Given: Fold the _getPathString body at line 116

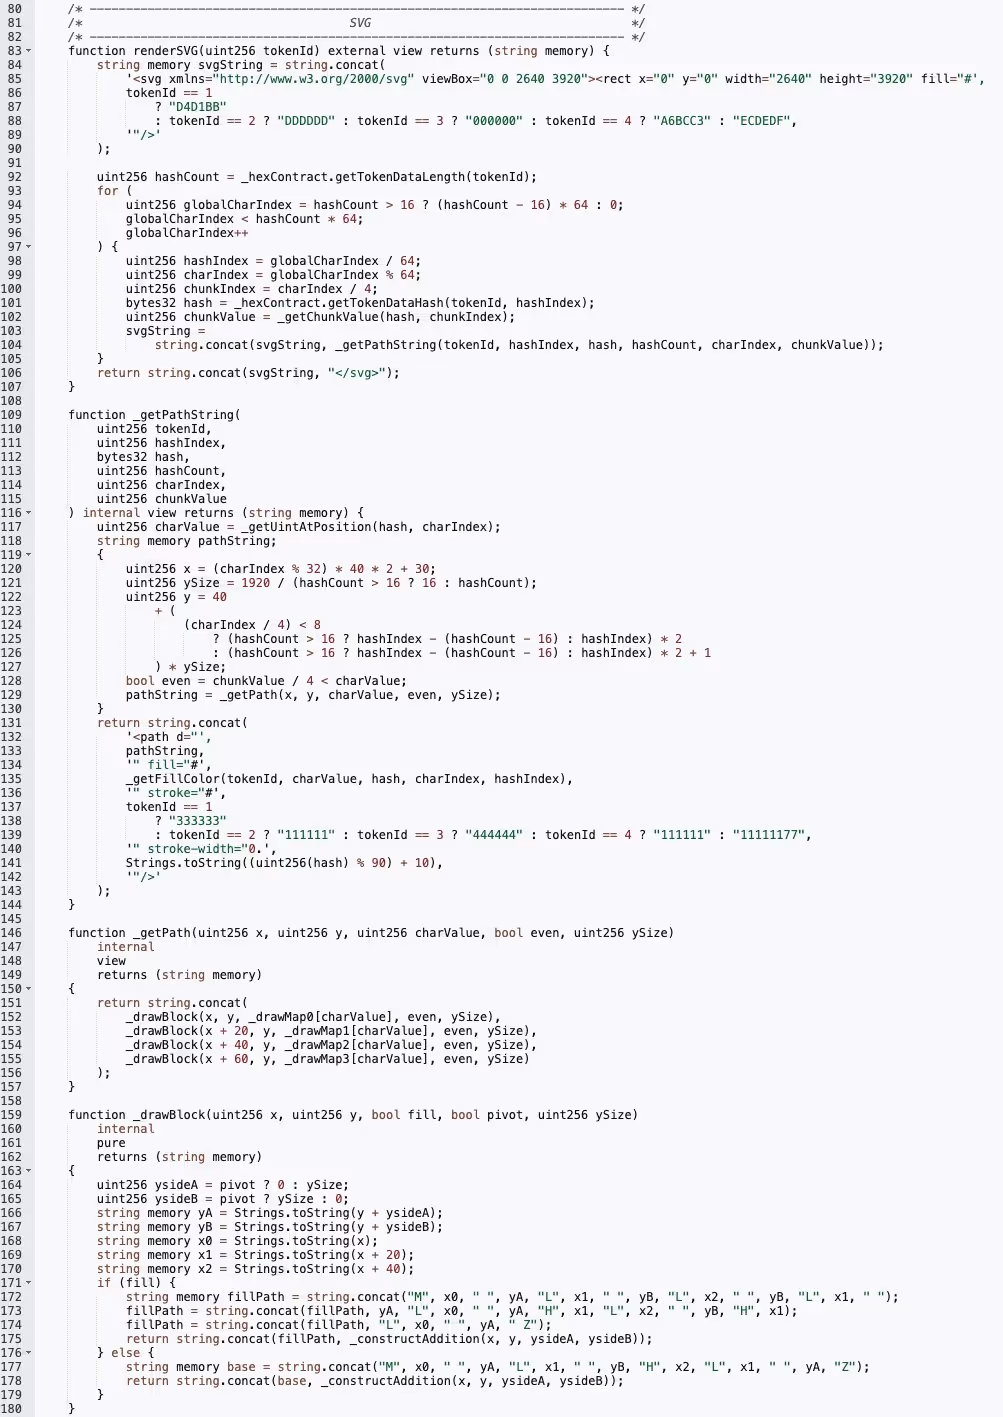Looking at the screenshot, I should [x=28, y=513].
